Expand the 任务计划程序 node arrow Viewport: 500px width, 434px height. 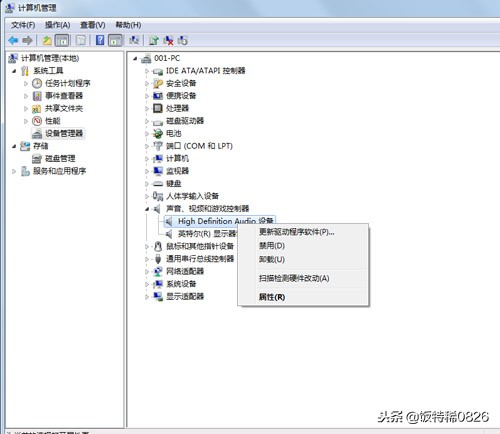point(26,83)
